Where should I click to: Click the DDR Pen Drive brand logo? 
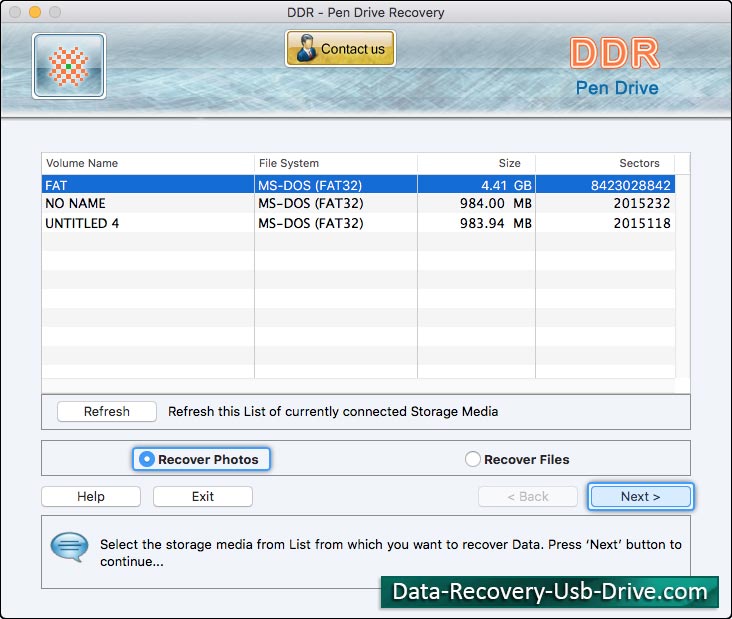click(x=616, y=66)
